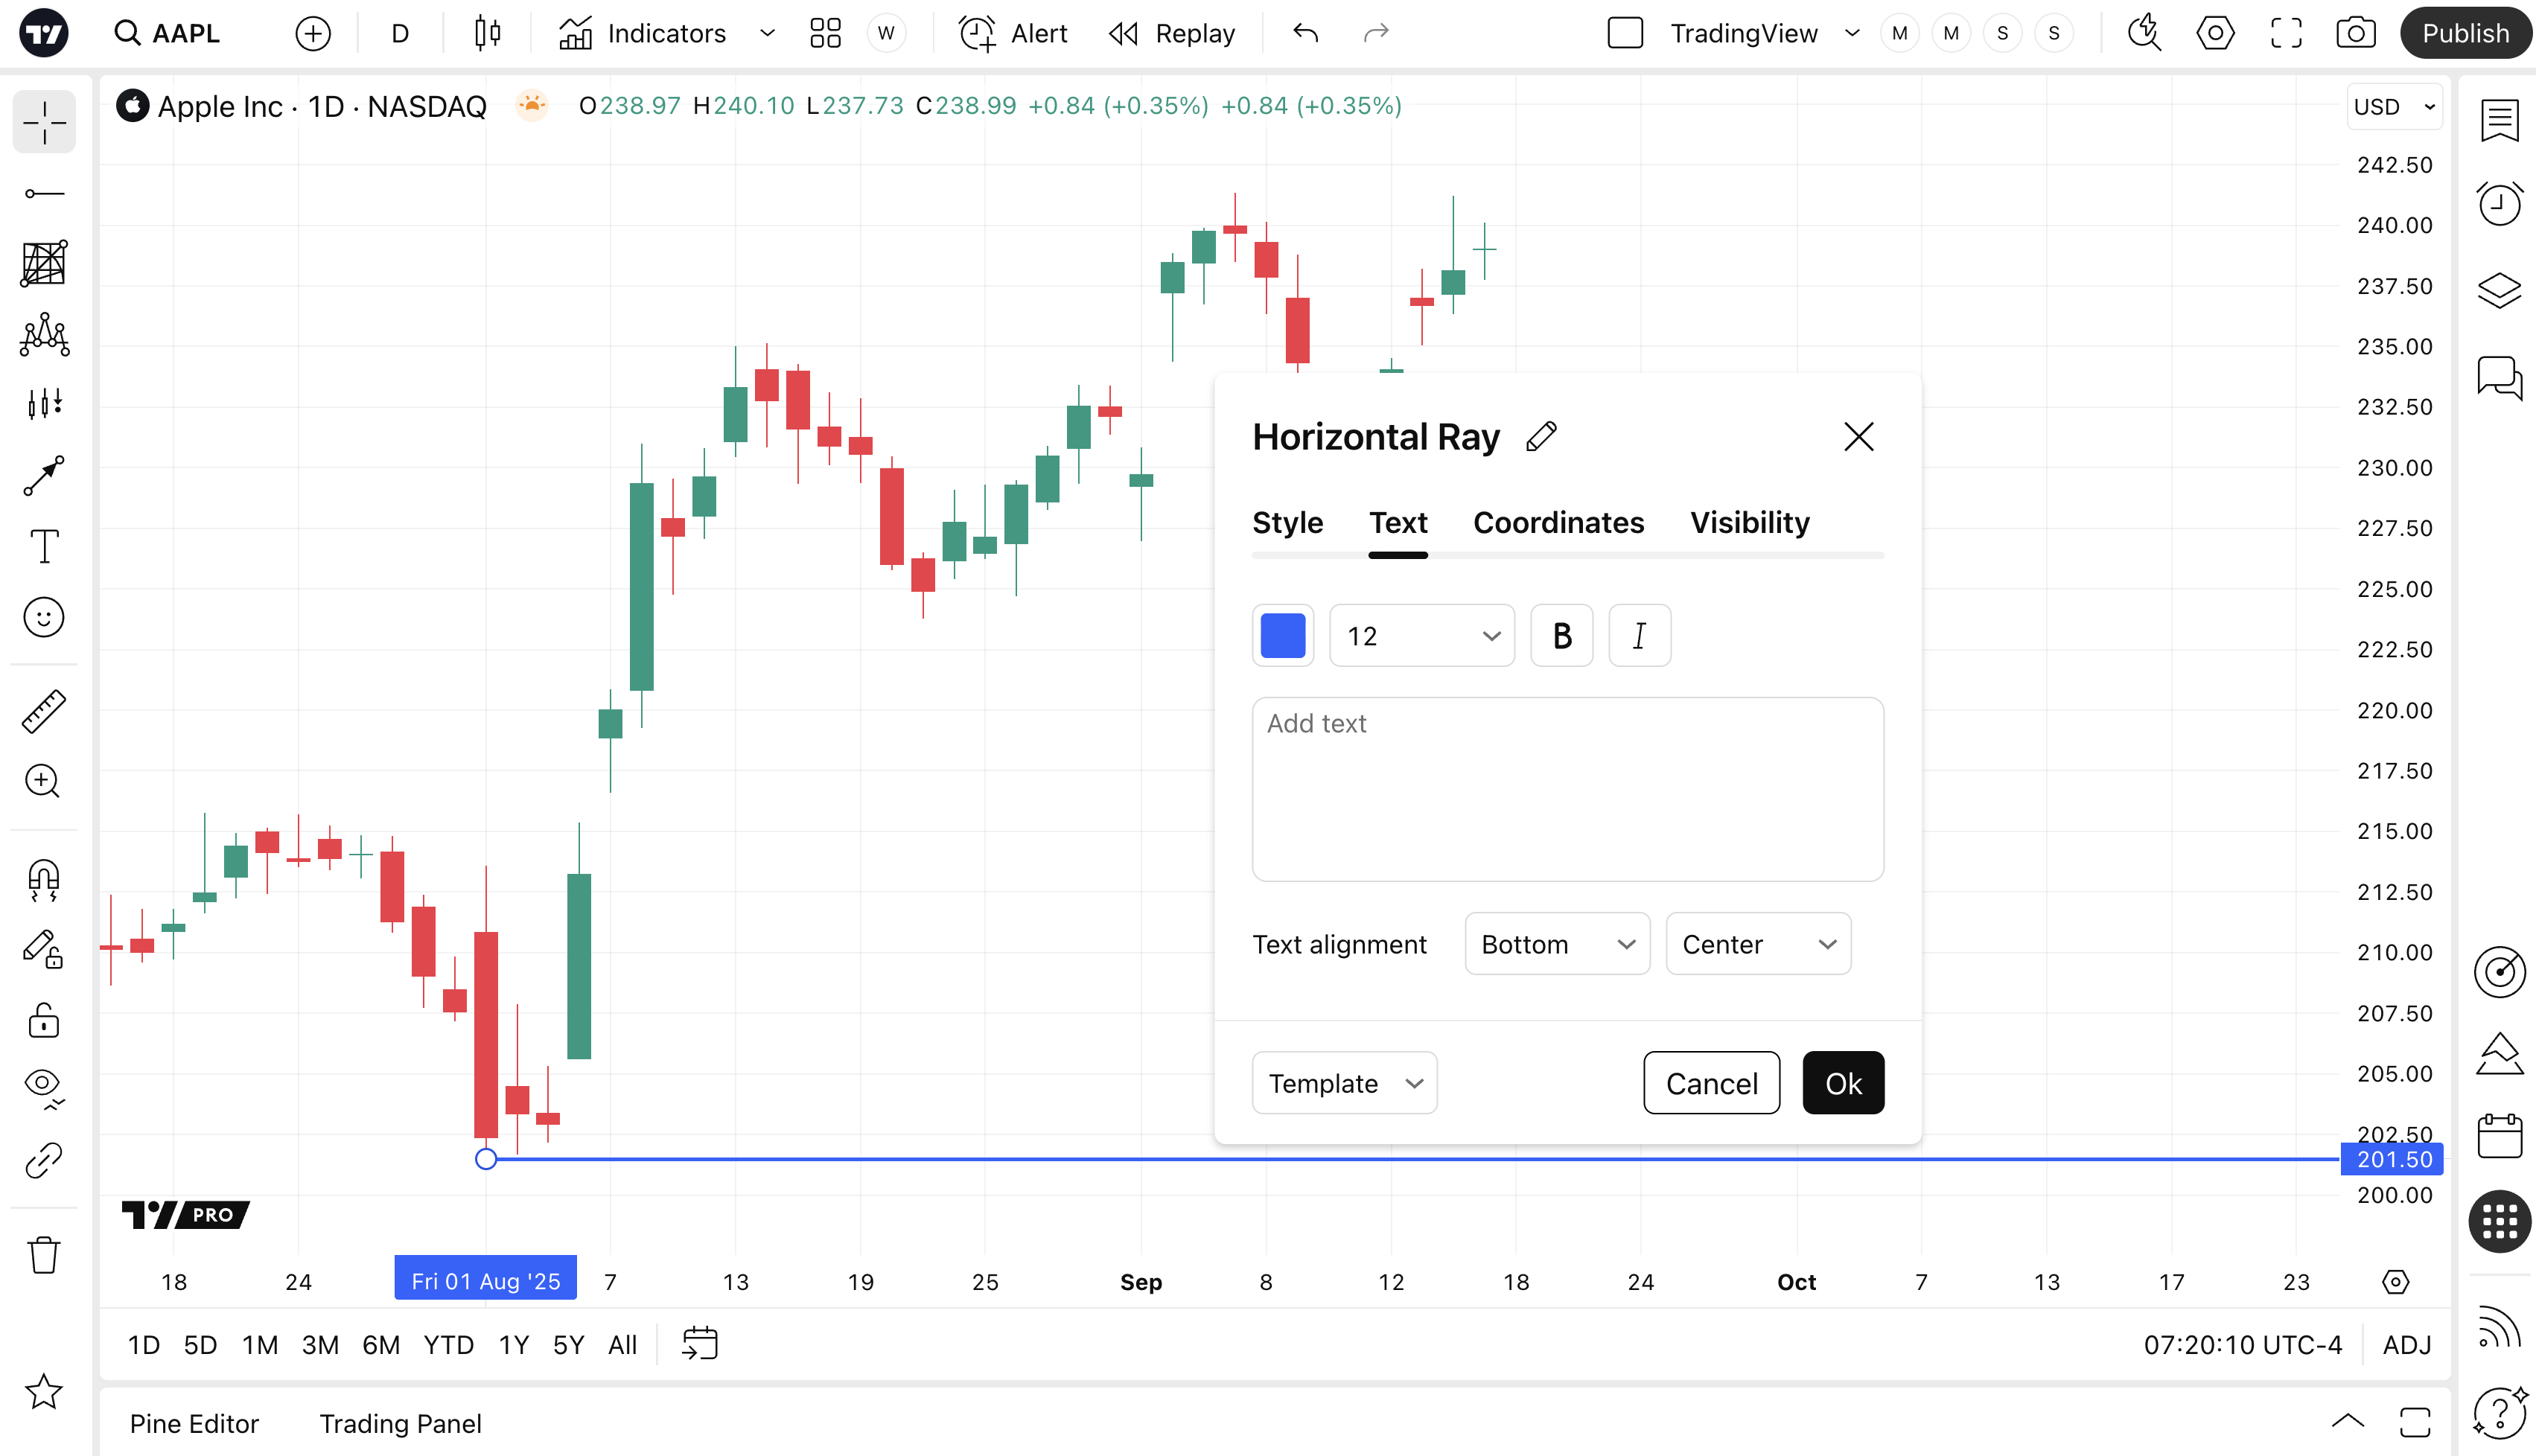Open calendar go-to-date icon

[700, 1344]
